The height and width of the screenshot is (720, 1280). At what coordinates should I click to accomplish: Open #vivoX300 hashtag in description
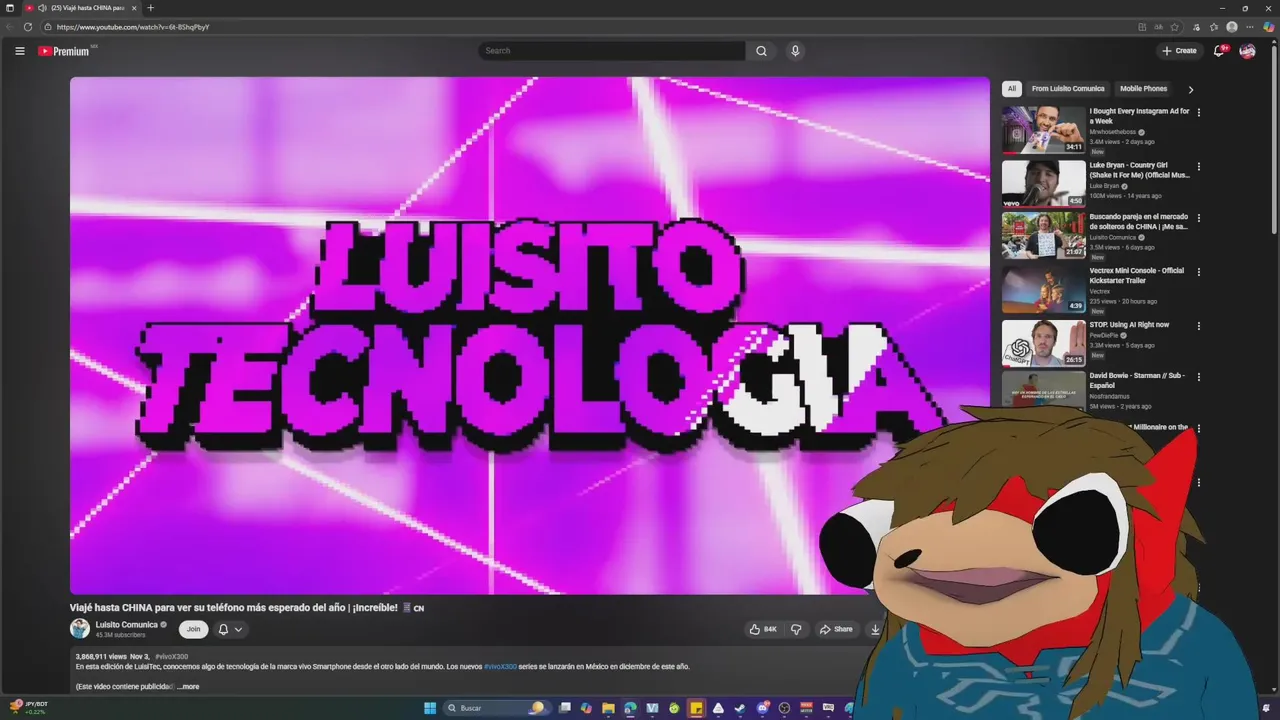(x=500, y=666)
